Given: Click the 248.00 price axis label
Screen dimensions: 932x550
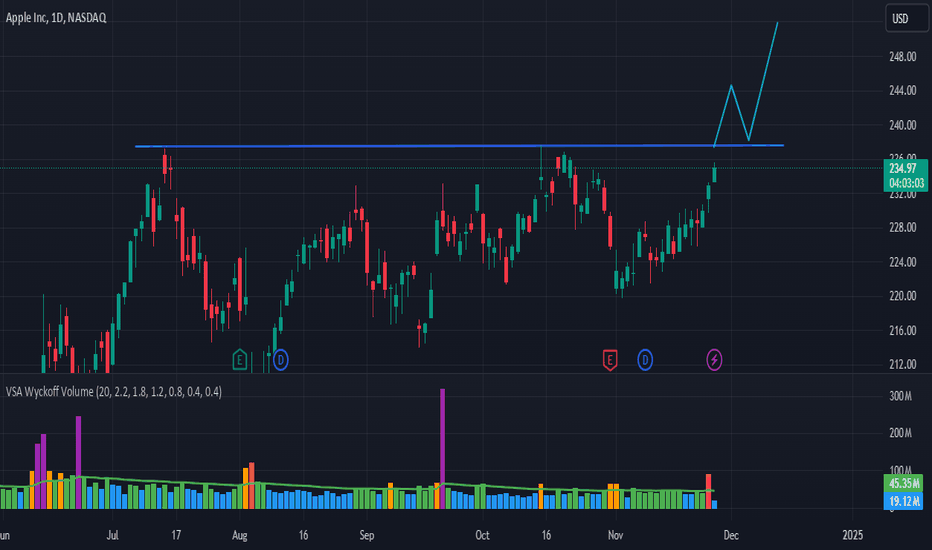Looking at the screenshot, I should tap(902, 57).
